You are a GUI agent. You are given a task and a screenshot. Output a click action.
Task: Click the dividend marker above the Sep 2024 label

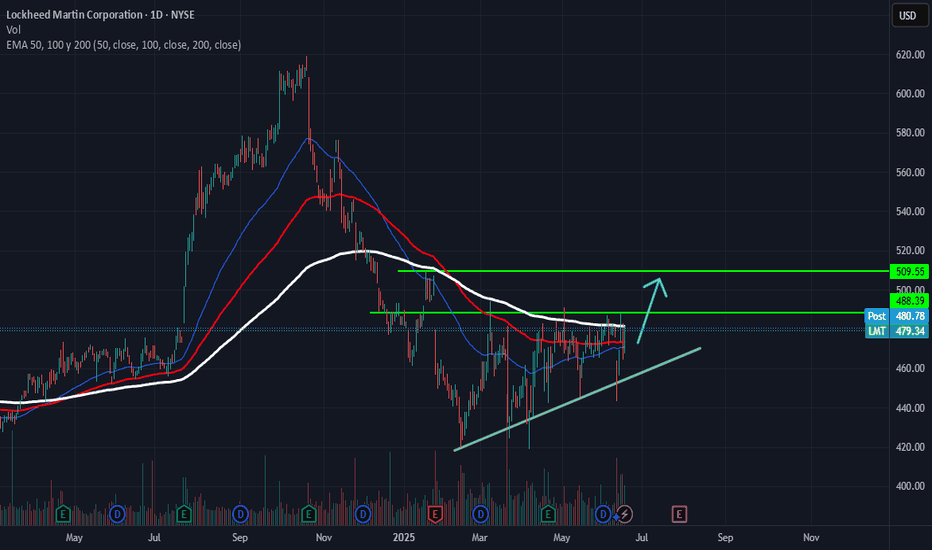[x=240, y=514]
